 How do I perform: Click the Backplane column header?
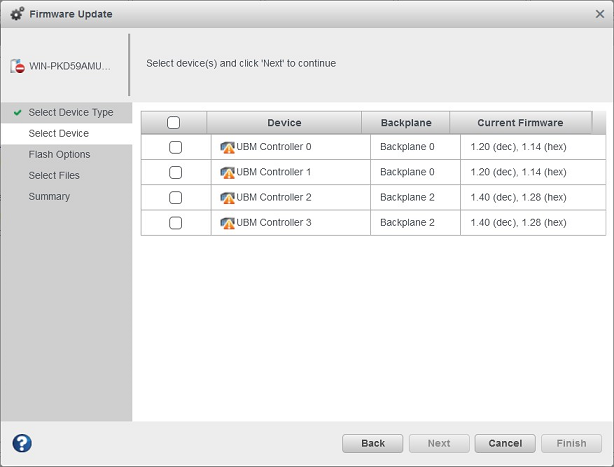(405, 123)
